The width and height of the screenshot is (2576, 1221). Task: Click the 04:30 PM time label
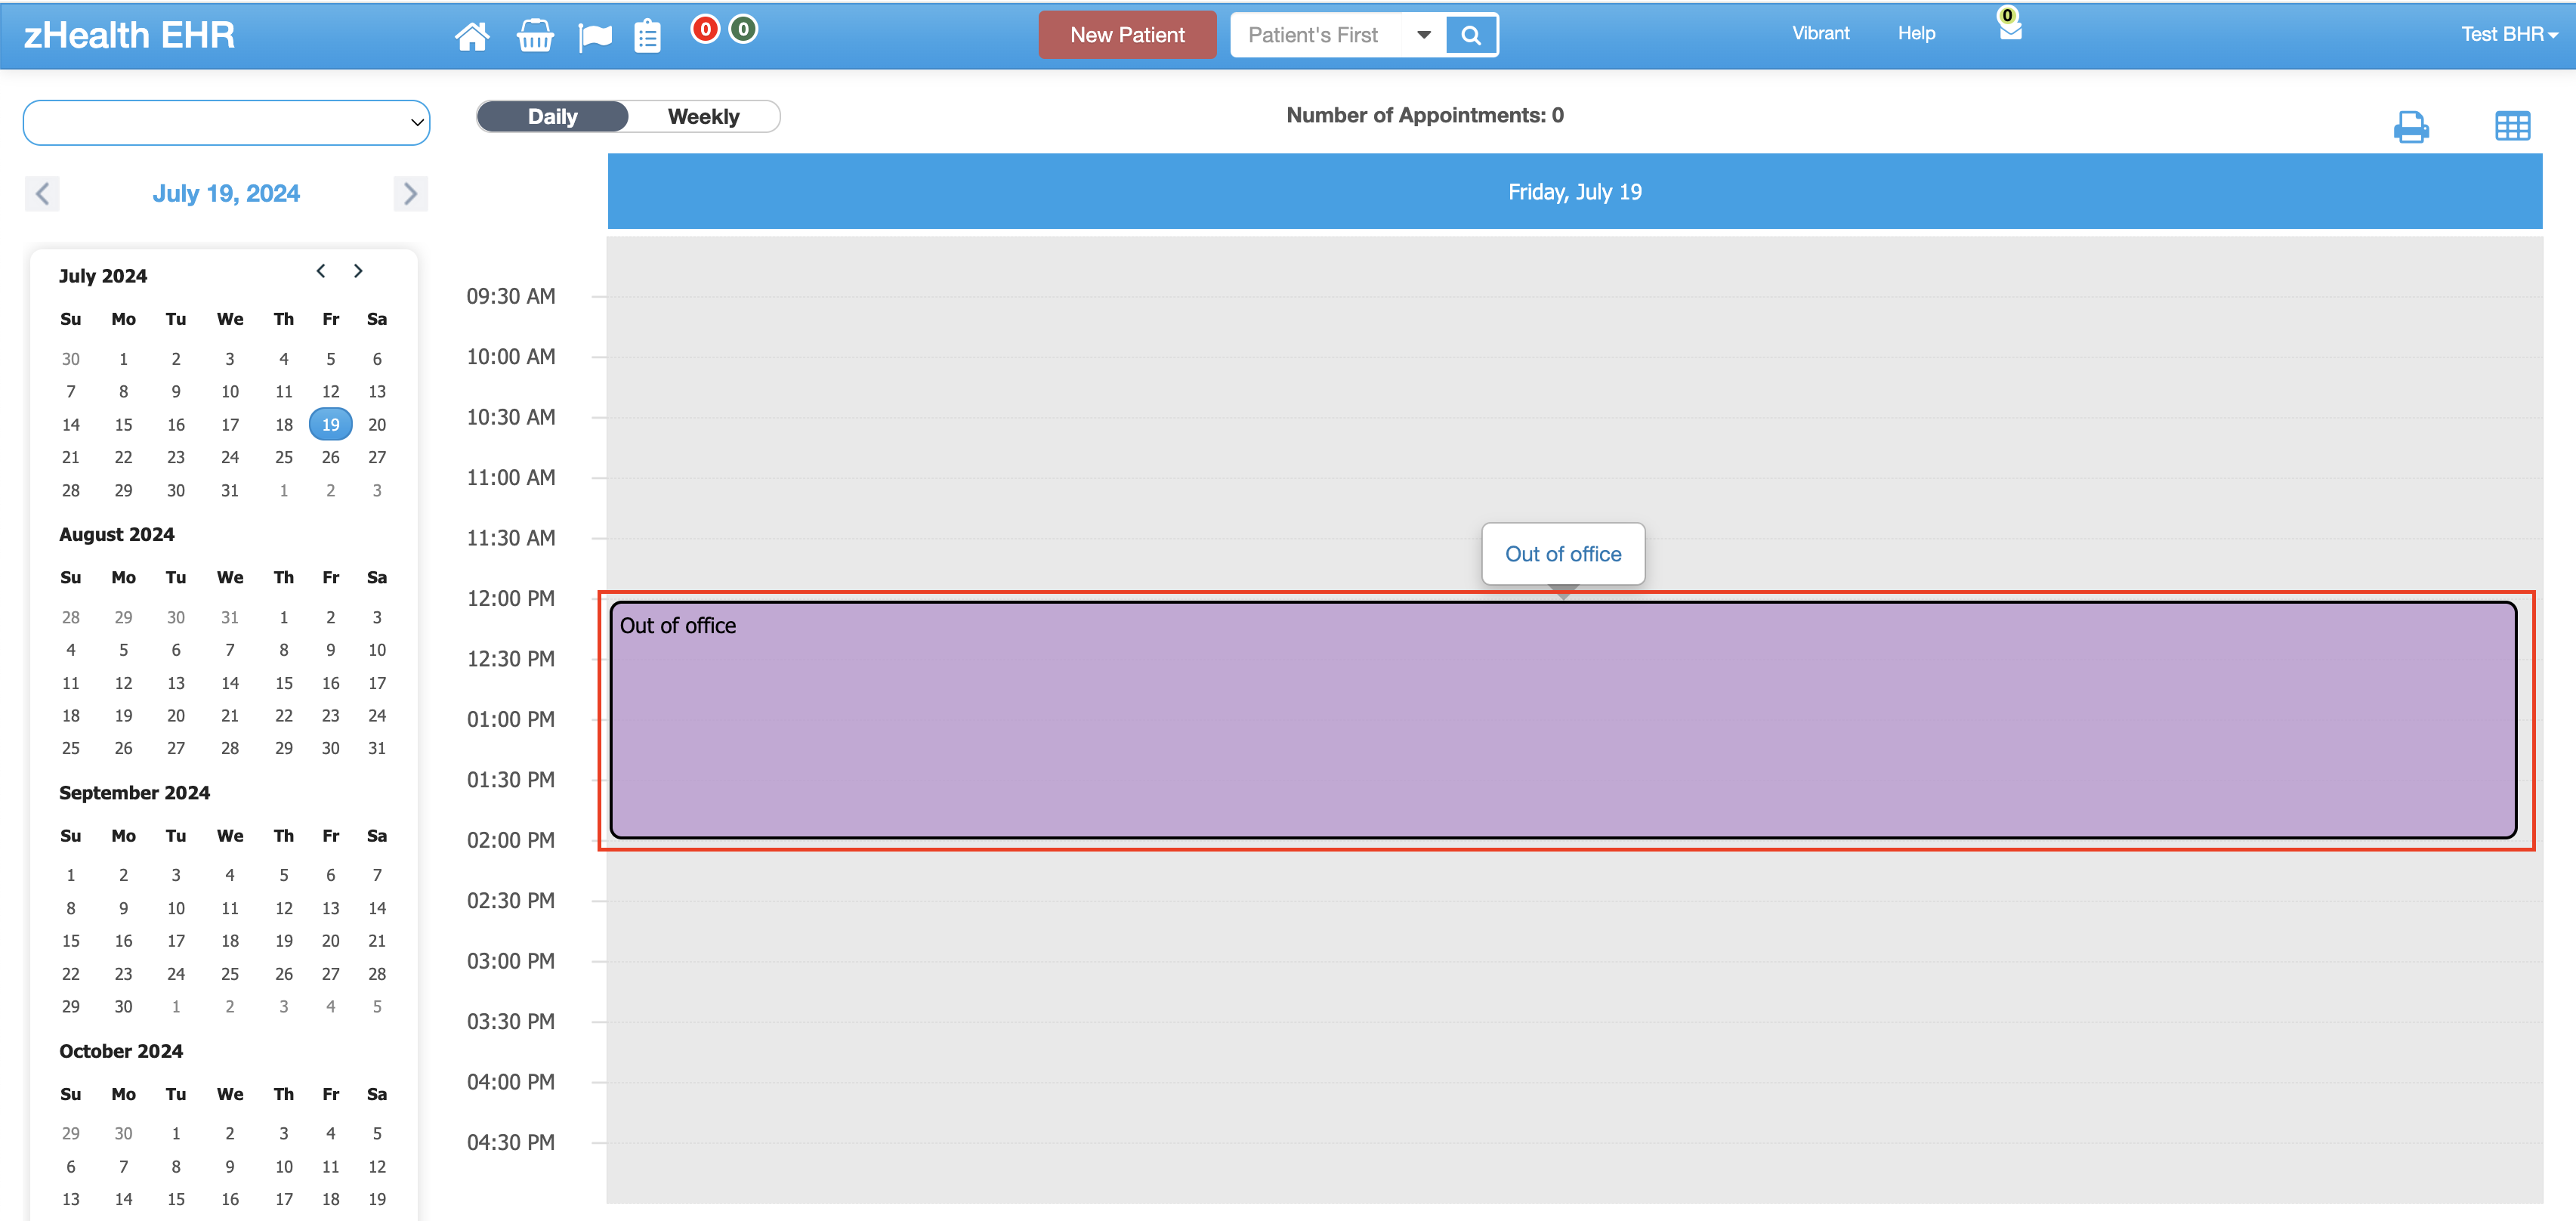point(511,1142)
